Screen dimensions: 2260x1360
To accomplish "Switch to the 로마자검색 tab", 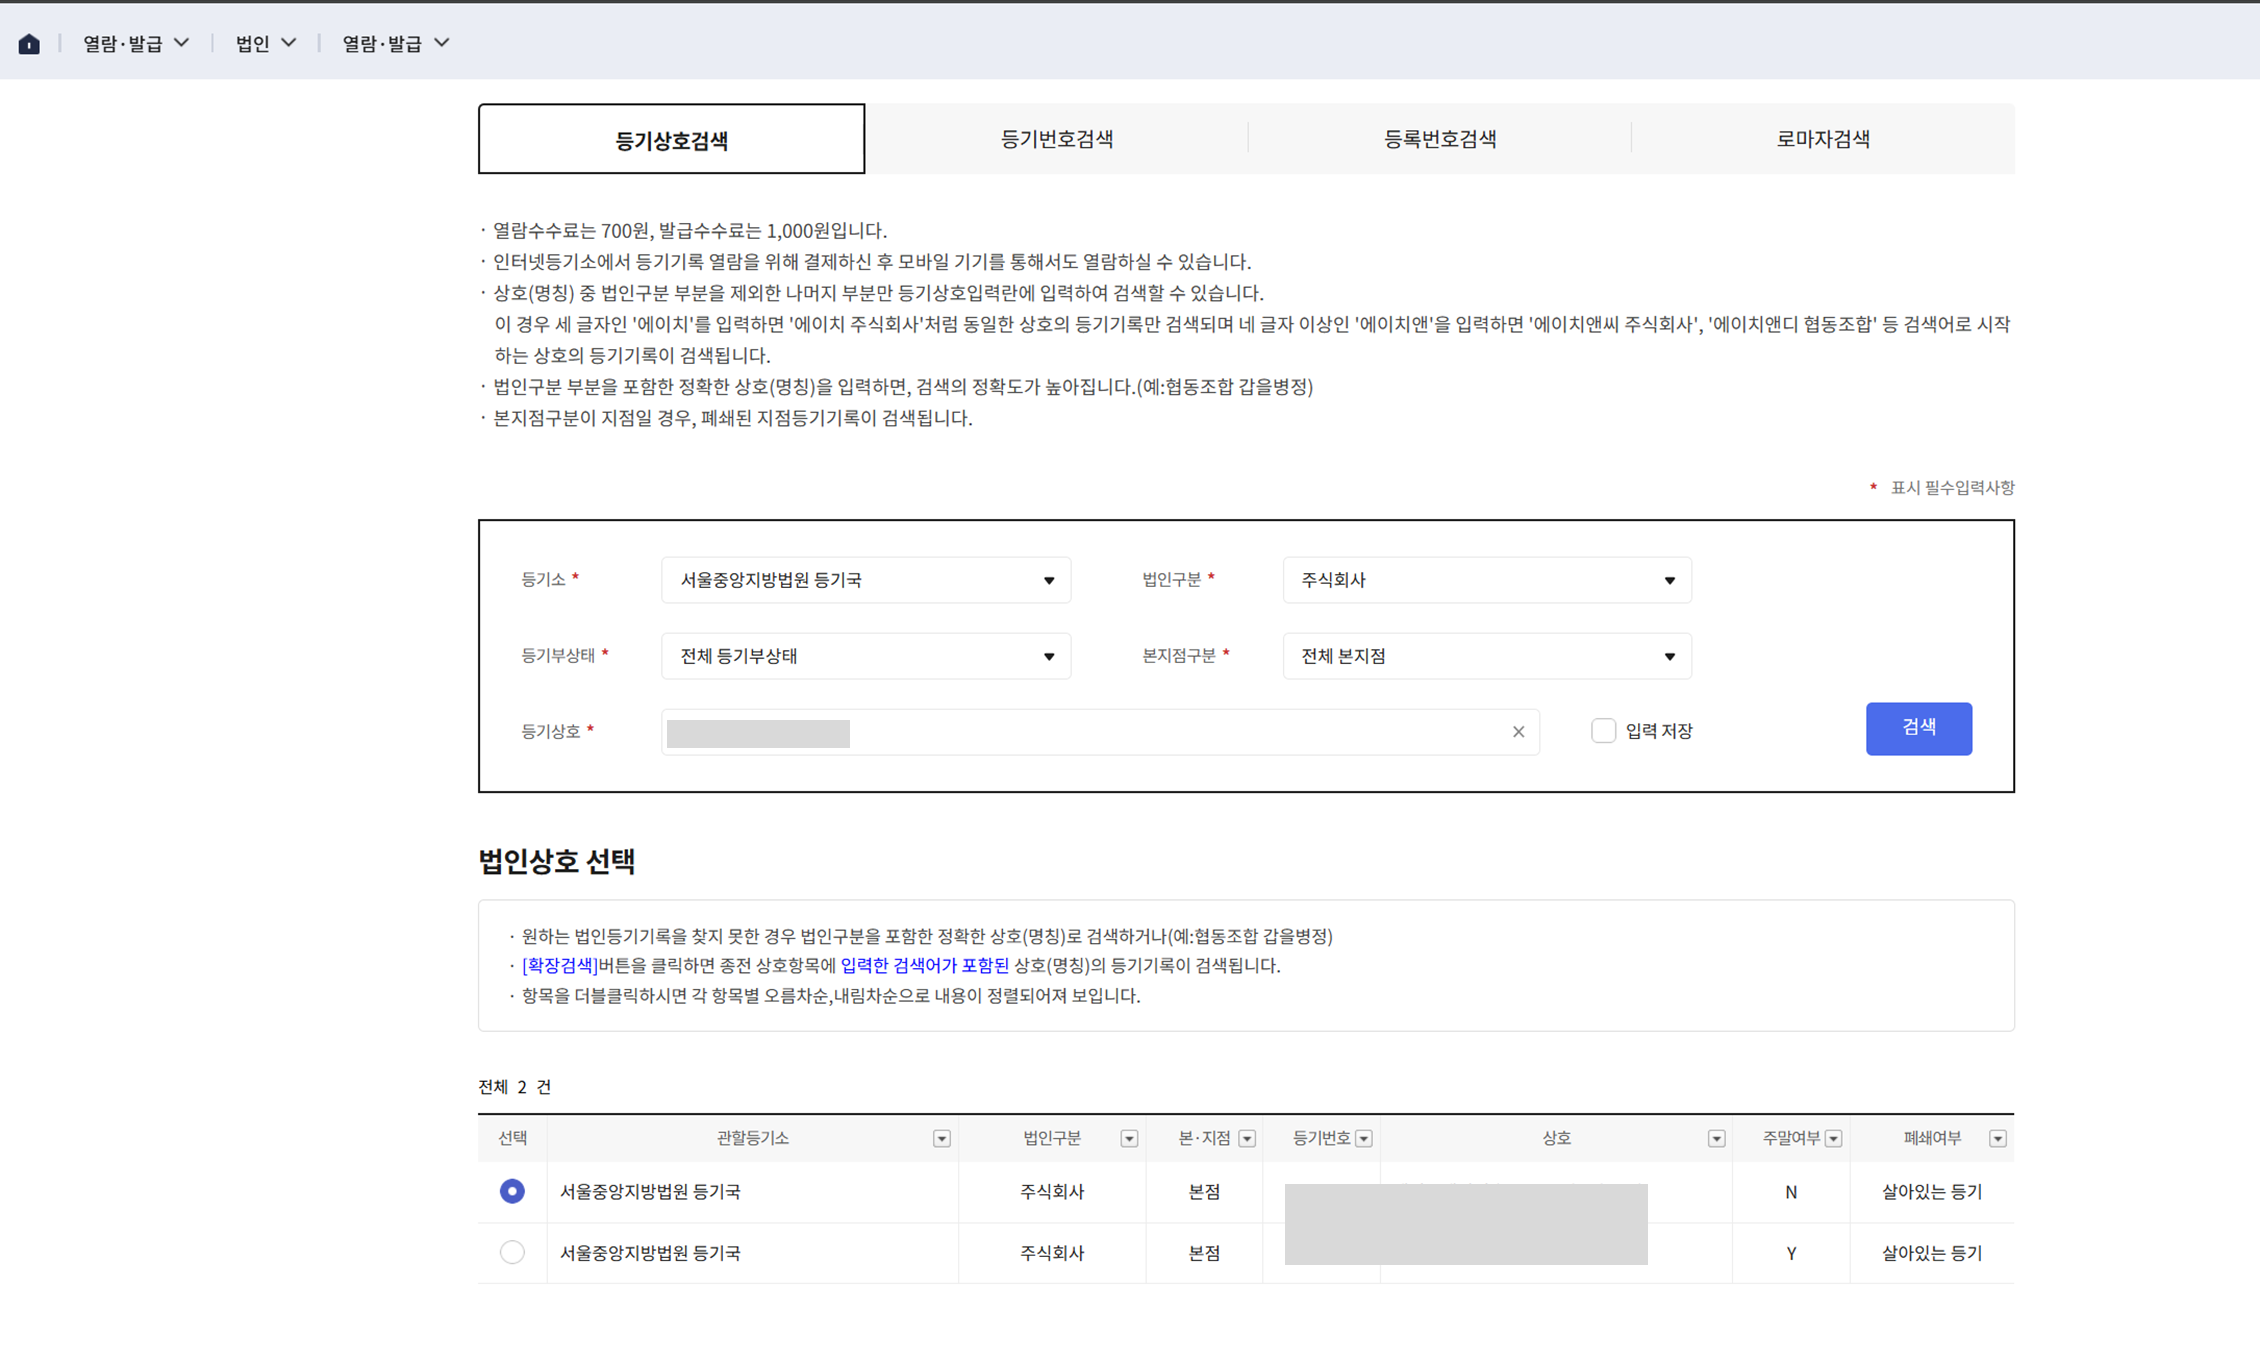I will [1822, 139].
